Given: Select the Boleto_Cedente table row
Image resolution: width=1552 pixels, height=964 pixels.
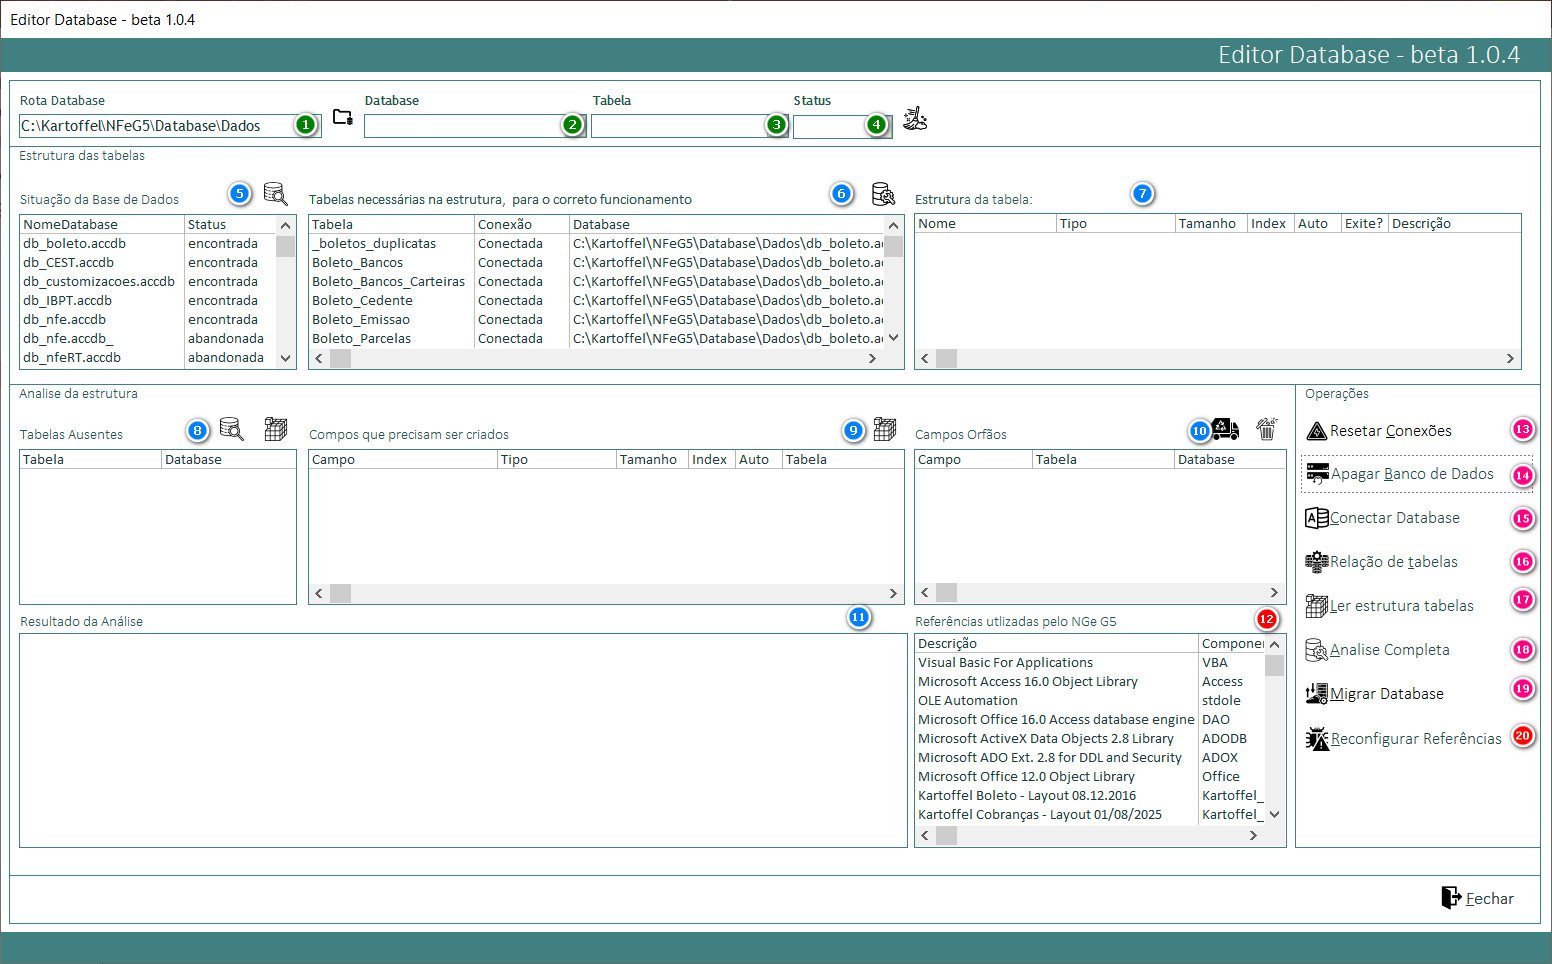Looking at the screenshot, I should click(x=362, y=300).
